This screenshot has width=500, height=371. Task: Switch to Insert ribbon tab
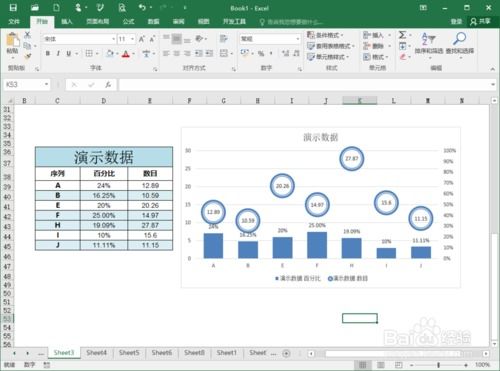67,22
